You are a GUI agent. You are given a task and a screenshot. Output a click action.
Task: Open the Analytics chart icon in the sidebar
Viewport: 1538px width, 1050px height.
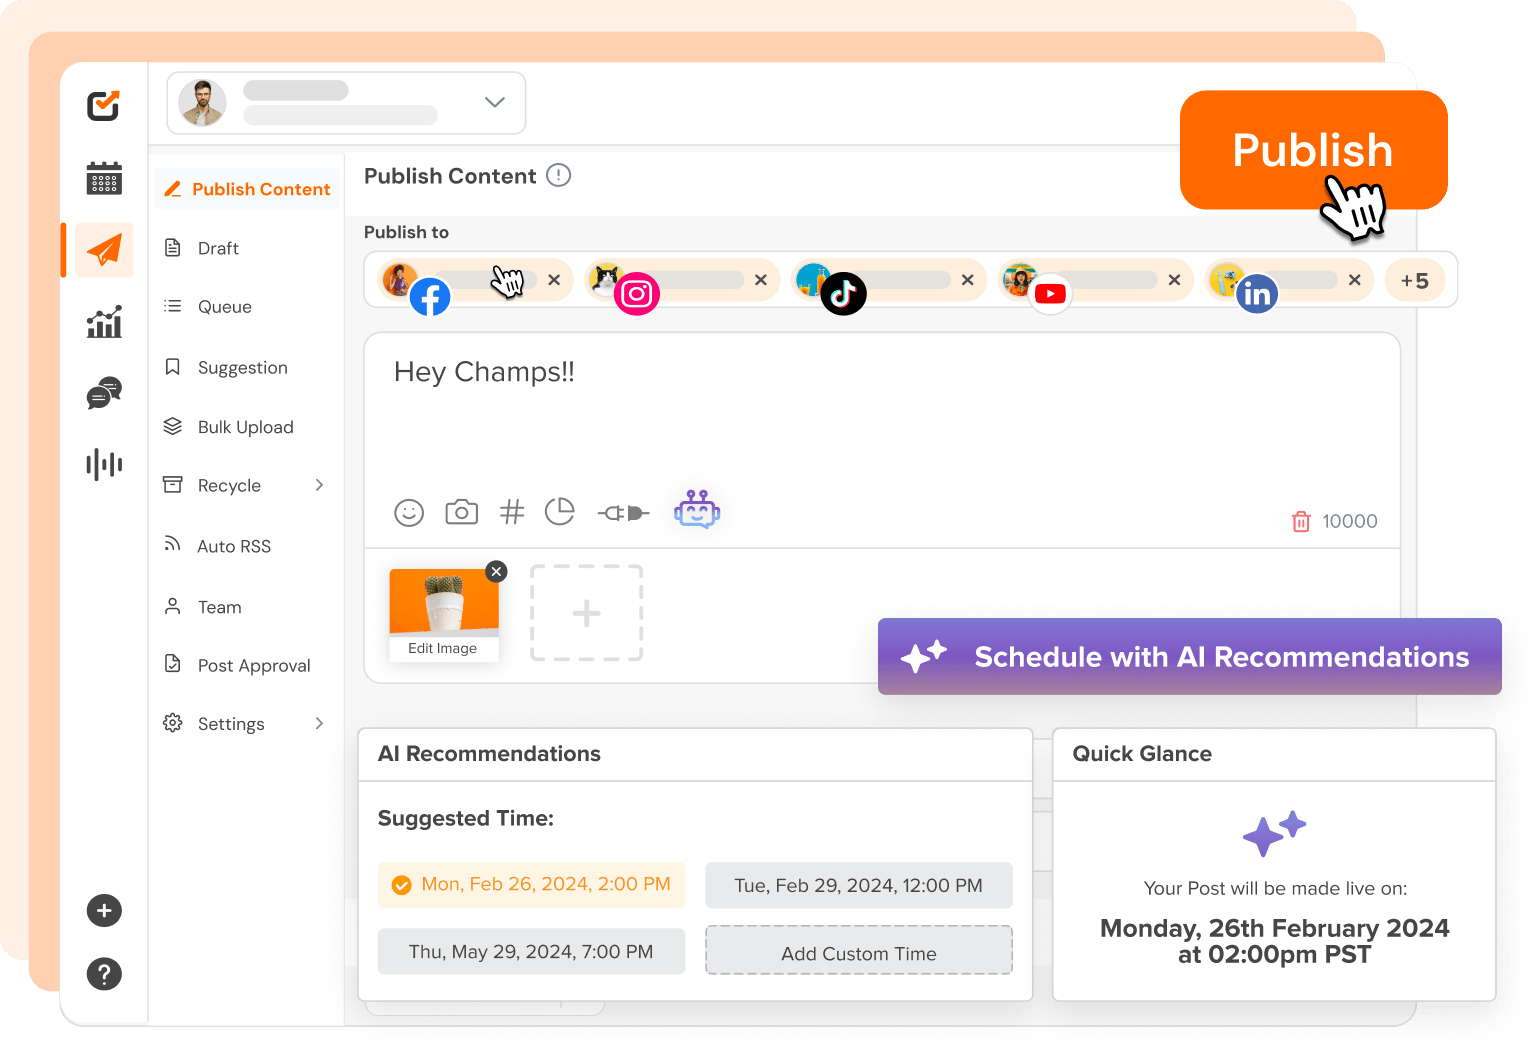(x=103, y=321)
